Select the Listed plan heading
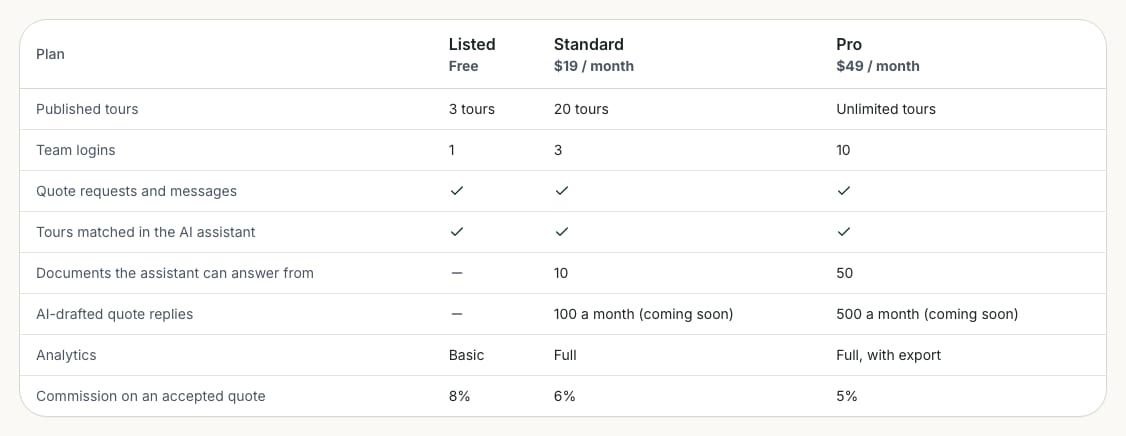The width and height of the screenshot is (1126, 436). [472, 45]
